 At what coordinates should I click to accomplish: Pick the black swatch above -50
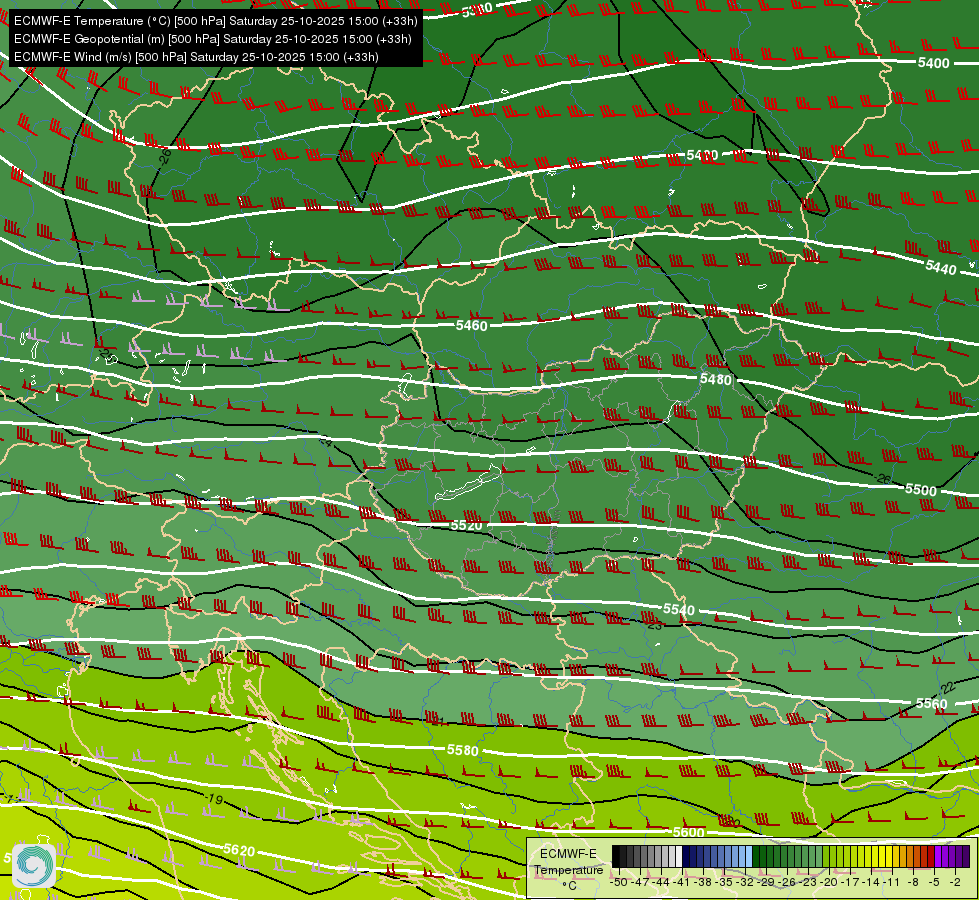(x=616, y=856)
